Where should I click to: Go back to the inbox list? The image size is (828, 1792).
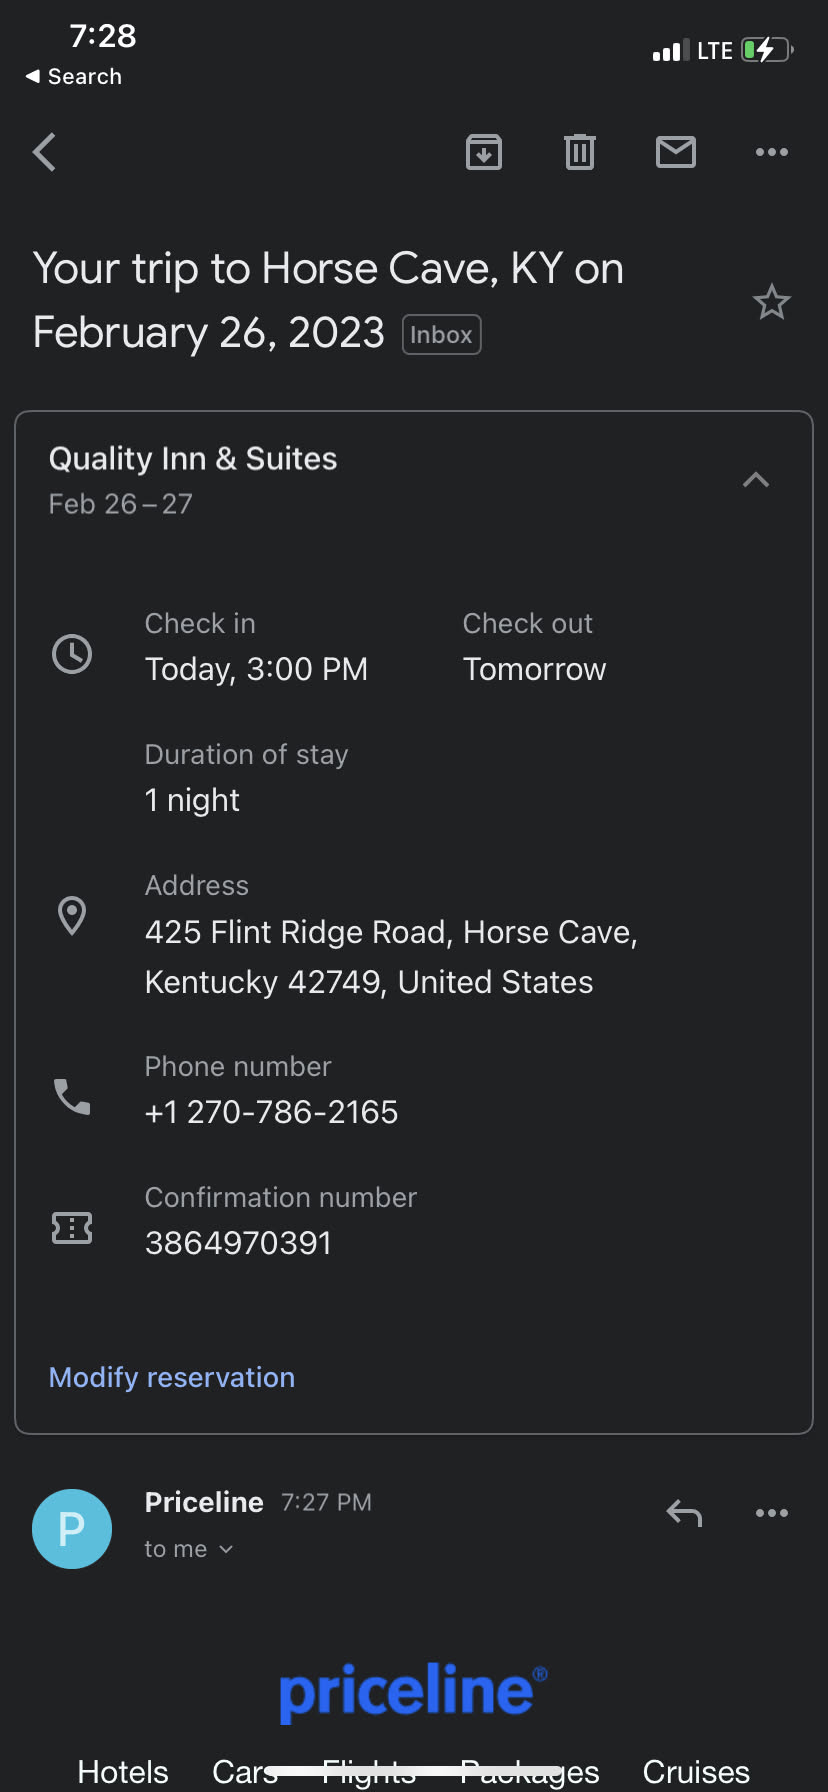point(45,153)
